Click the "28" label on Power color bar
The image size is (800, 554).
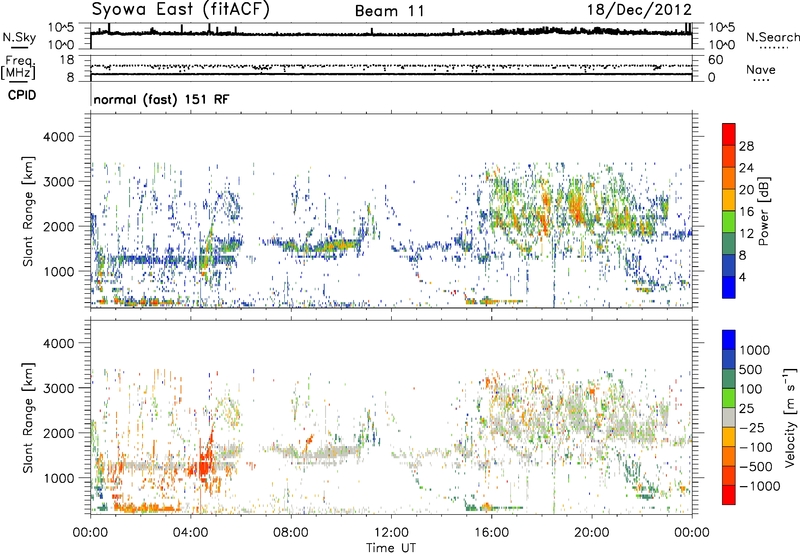click(746, 146)
